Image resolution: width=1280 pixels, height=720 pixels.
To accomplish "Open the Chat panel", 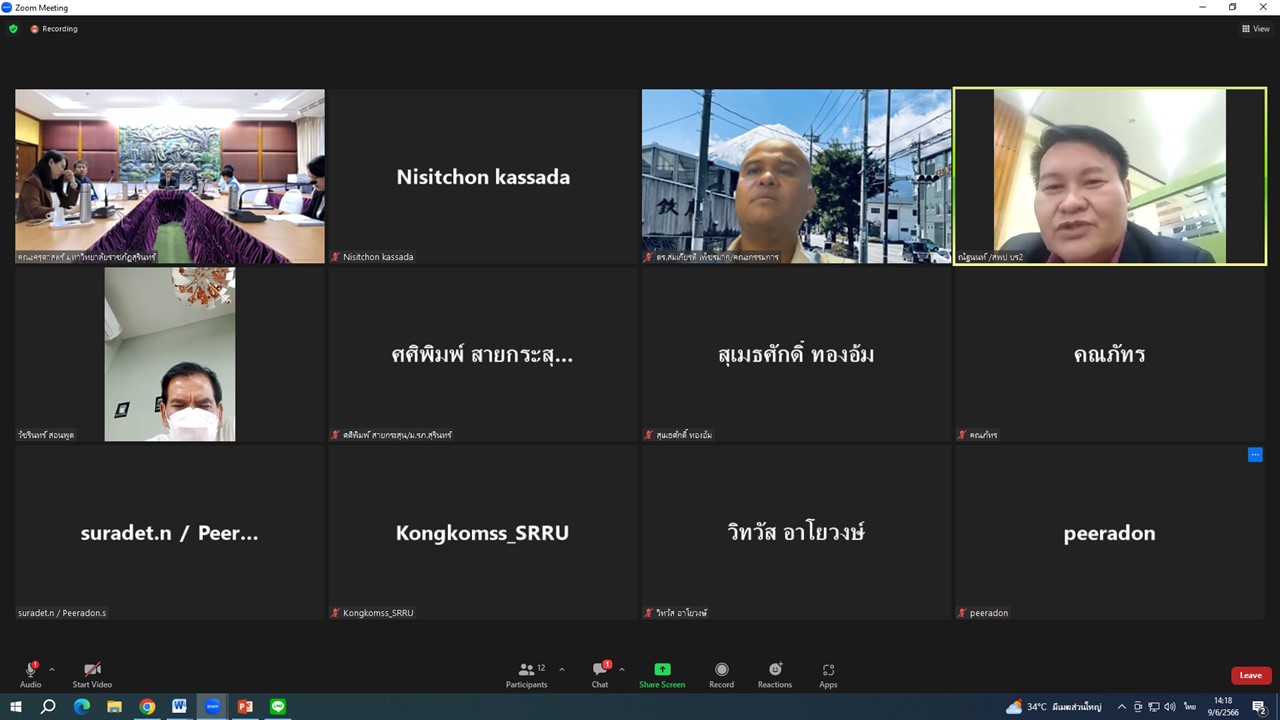I will [599, 670].
